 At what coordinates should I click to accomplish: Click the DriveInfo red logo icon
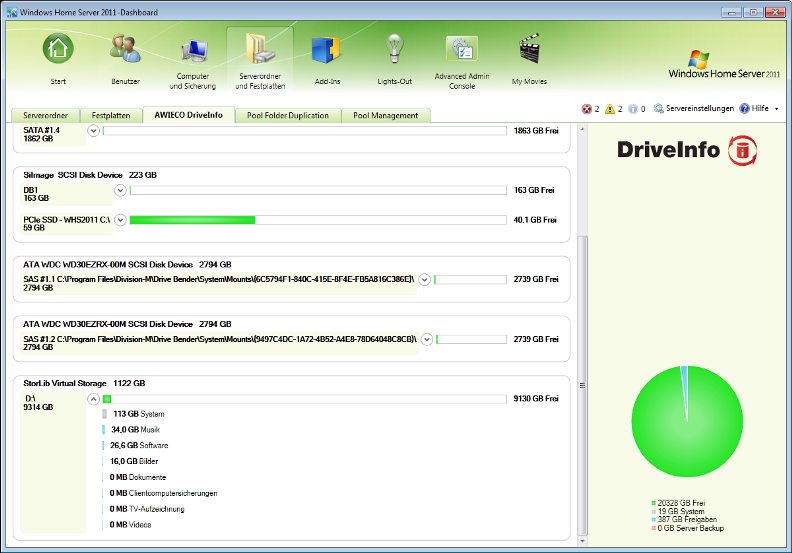coord(742,150)
